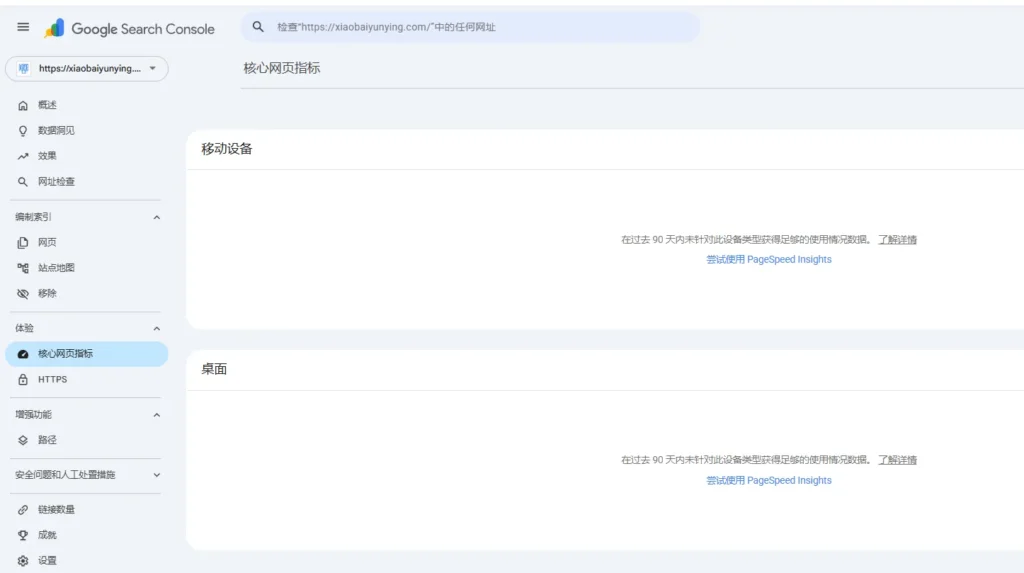Click the Google Search Console logo
Image resolution: width=1024 pixels, height=573 pixels.
coord(129,29)
